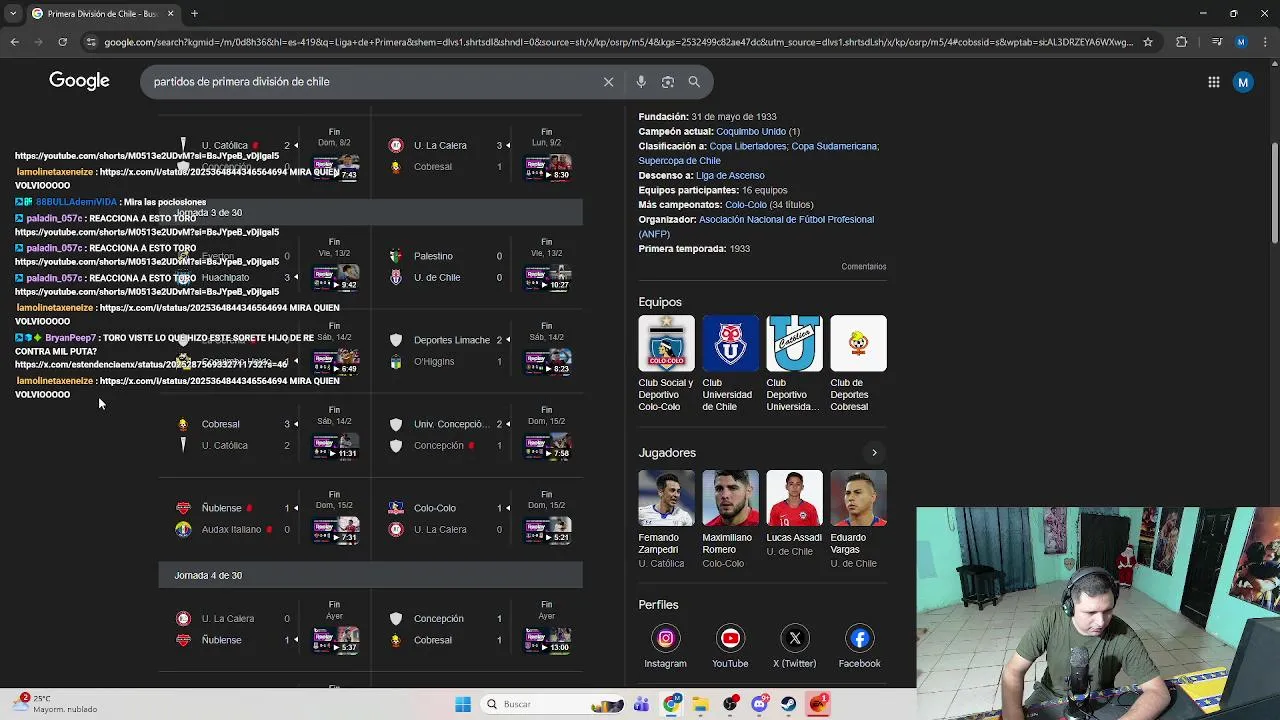Open the Chrome three-dot menu
The image size is (1280, 720).
pyautogui.click(x=1264, y=42)
